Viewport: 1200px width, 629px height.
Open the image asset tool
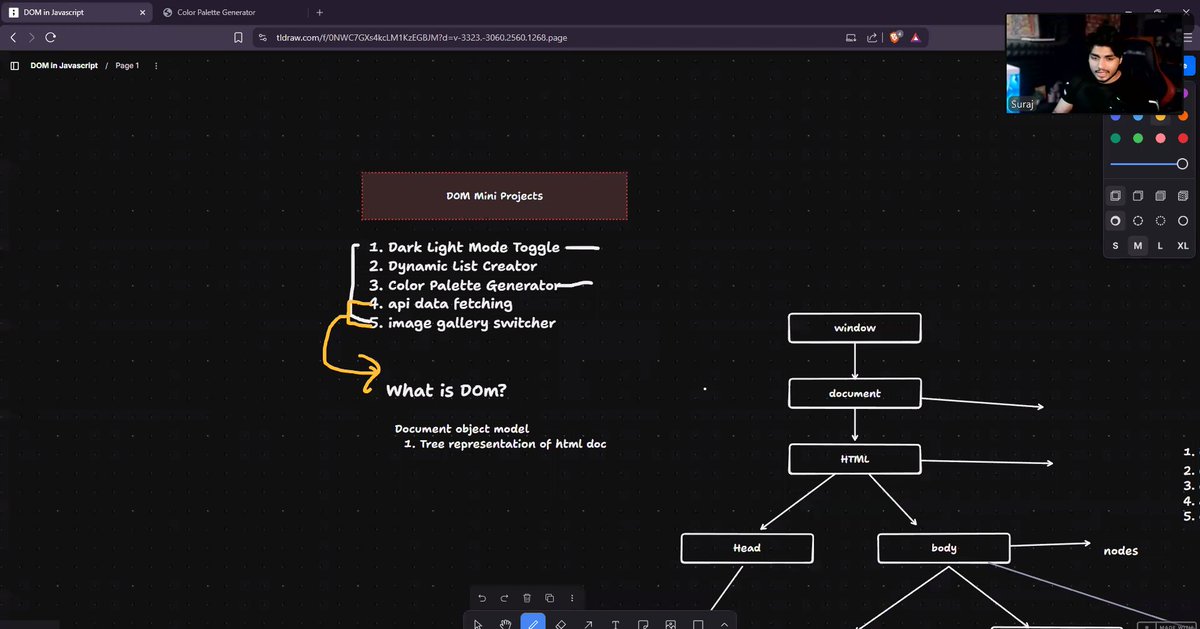(670, 624)
